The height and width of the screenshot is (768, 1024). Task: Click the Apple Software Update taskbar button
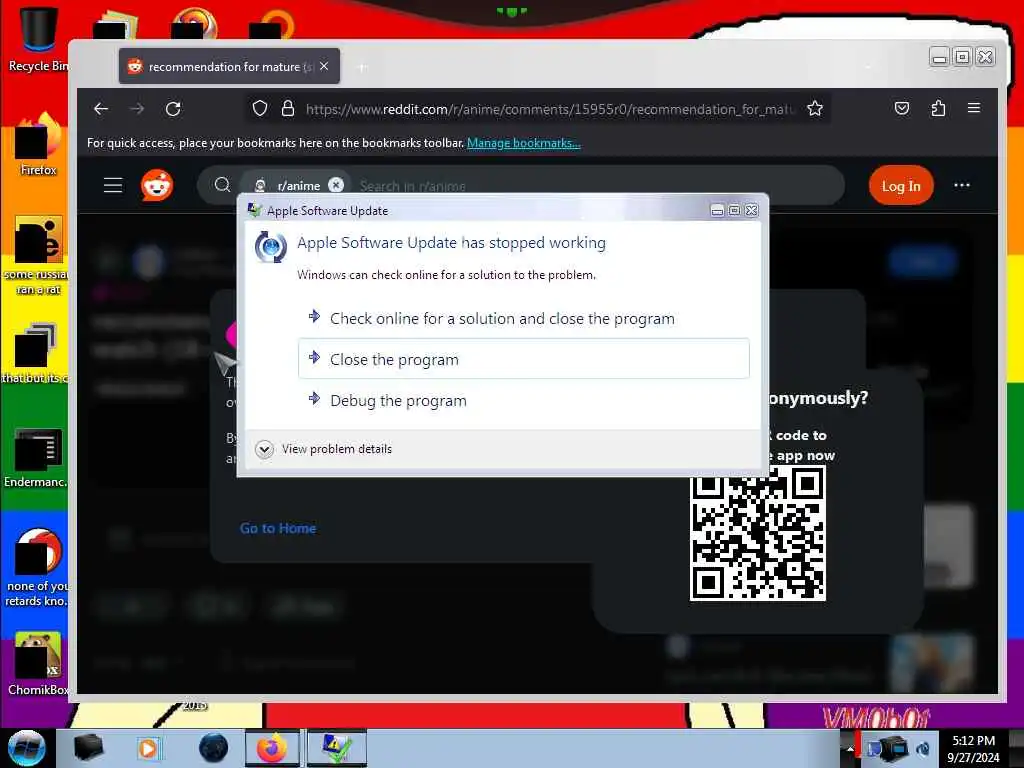click(x=337, y=748)
